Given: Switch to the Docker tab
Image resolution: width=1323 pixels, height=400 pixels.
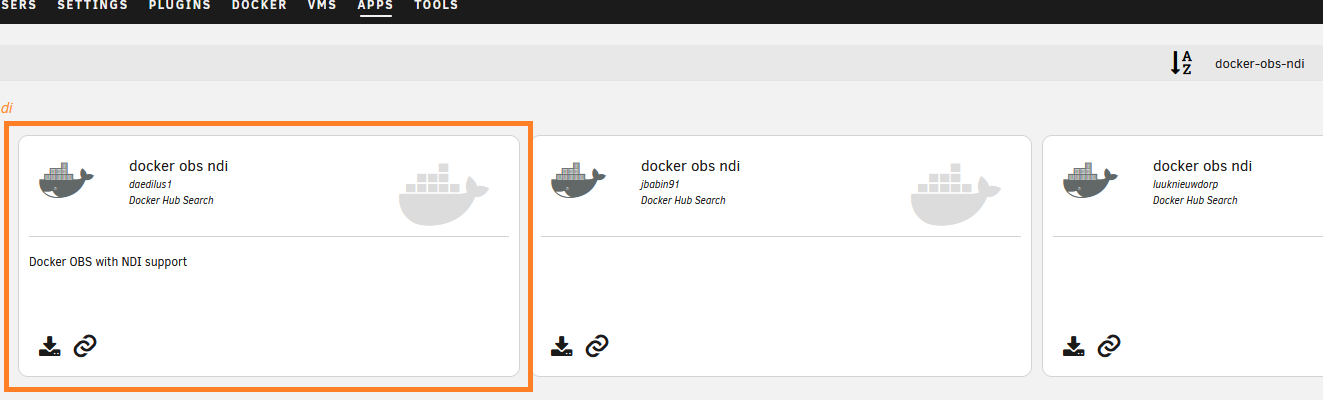Looking at the screenshot, I should pos(259,6).
